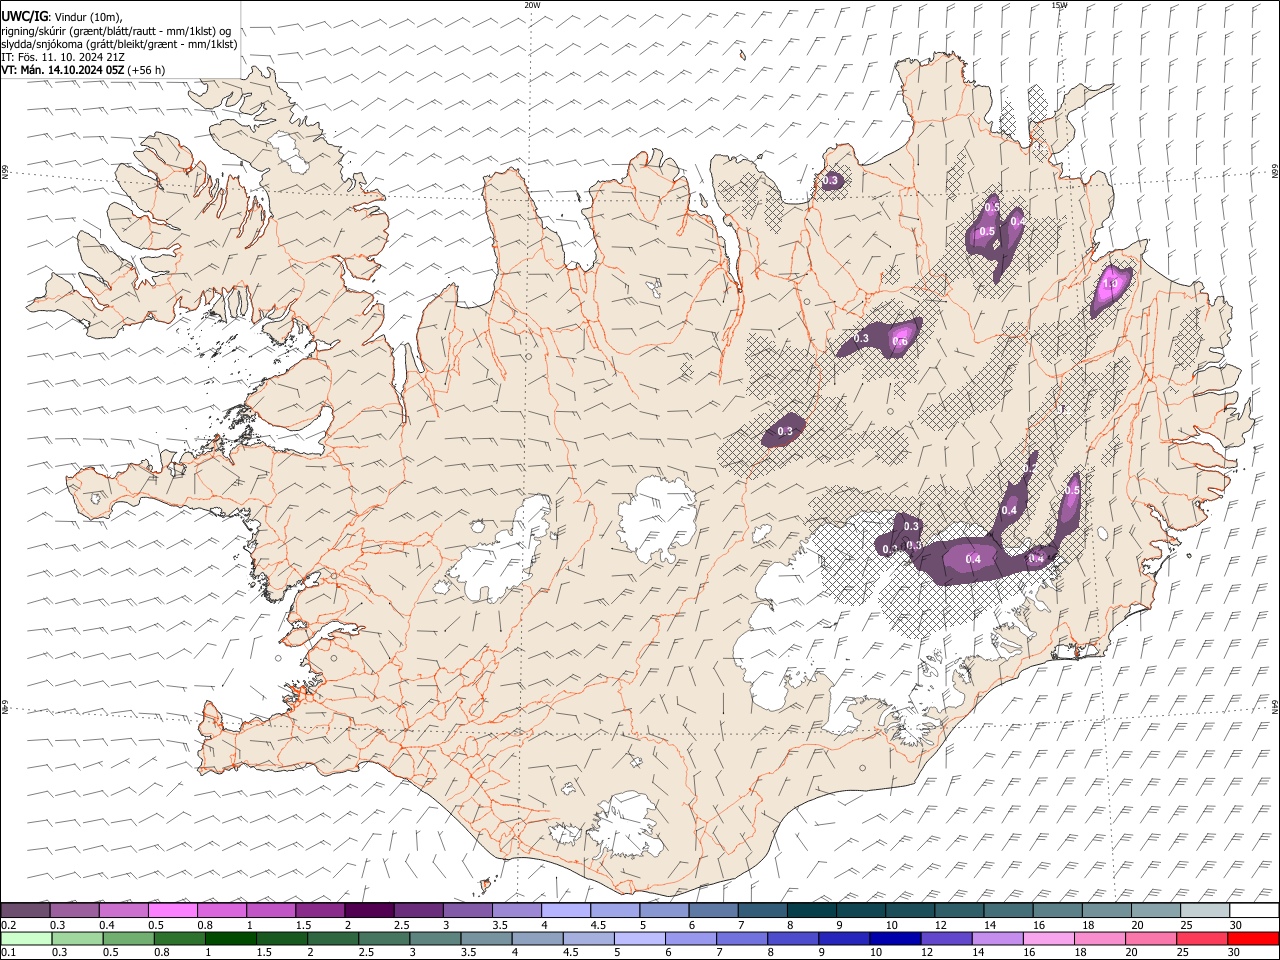Viewport: 1280px width, 960px height.
Task: Pick the upper legend swatch labeled 6
Action: [713, 910]
